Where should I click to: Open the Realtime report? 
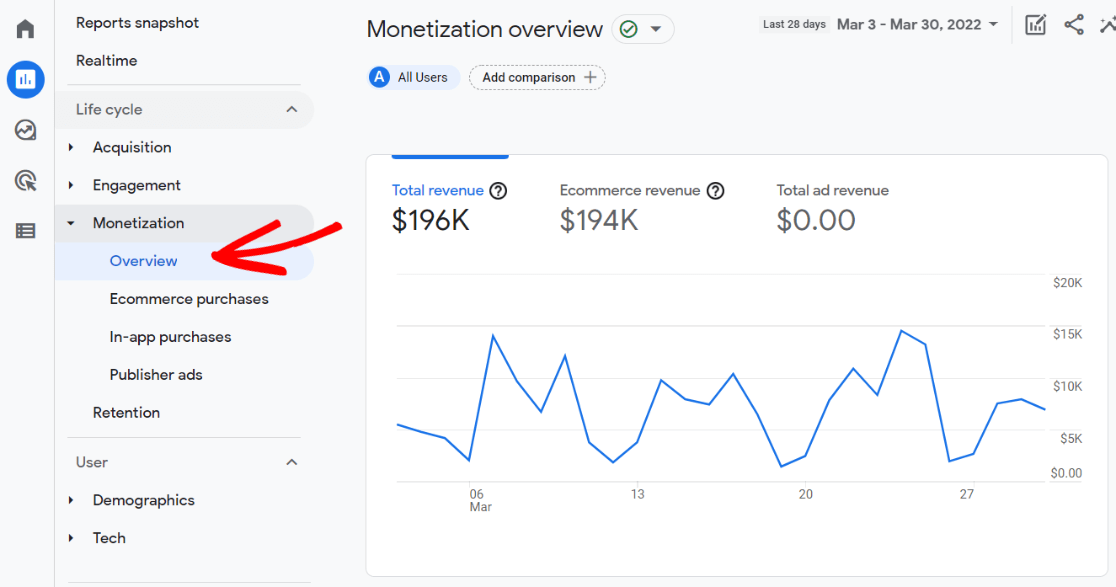click(105, 60)
